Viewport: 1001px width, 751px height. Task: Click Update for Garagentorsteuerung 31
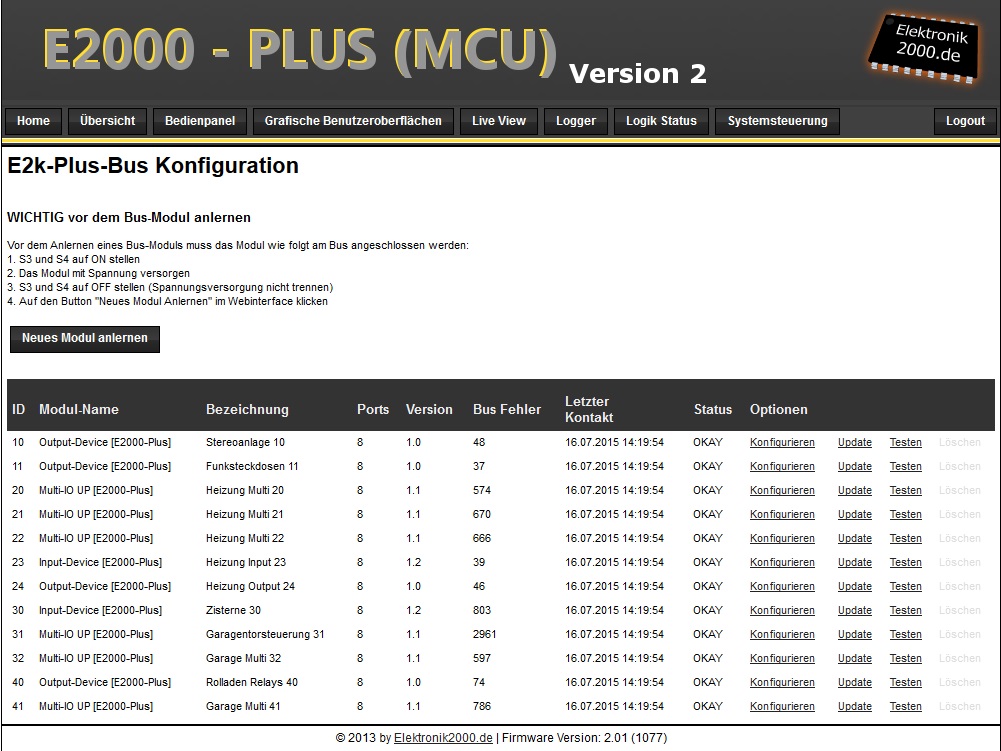tap(854, 634)
